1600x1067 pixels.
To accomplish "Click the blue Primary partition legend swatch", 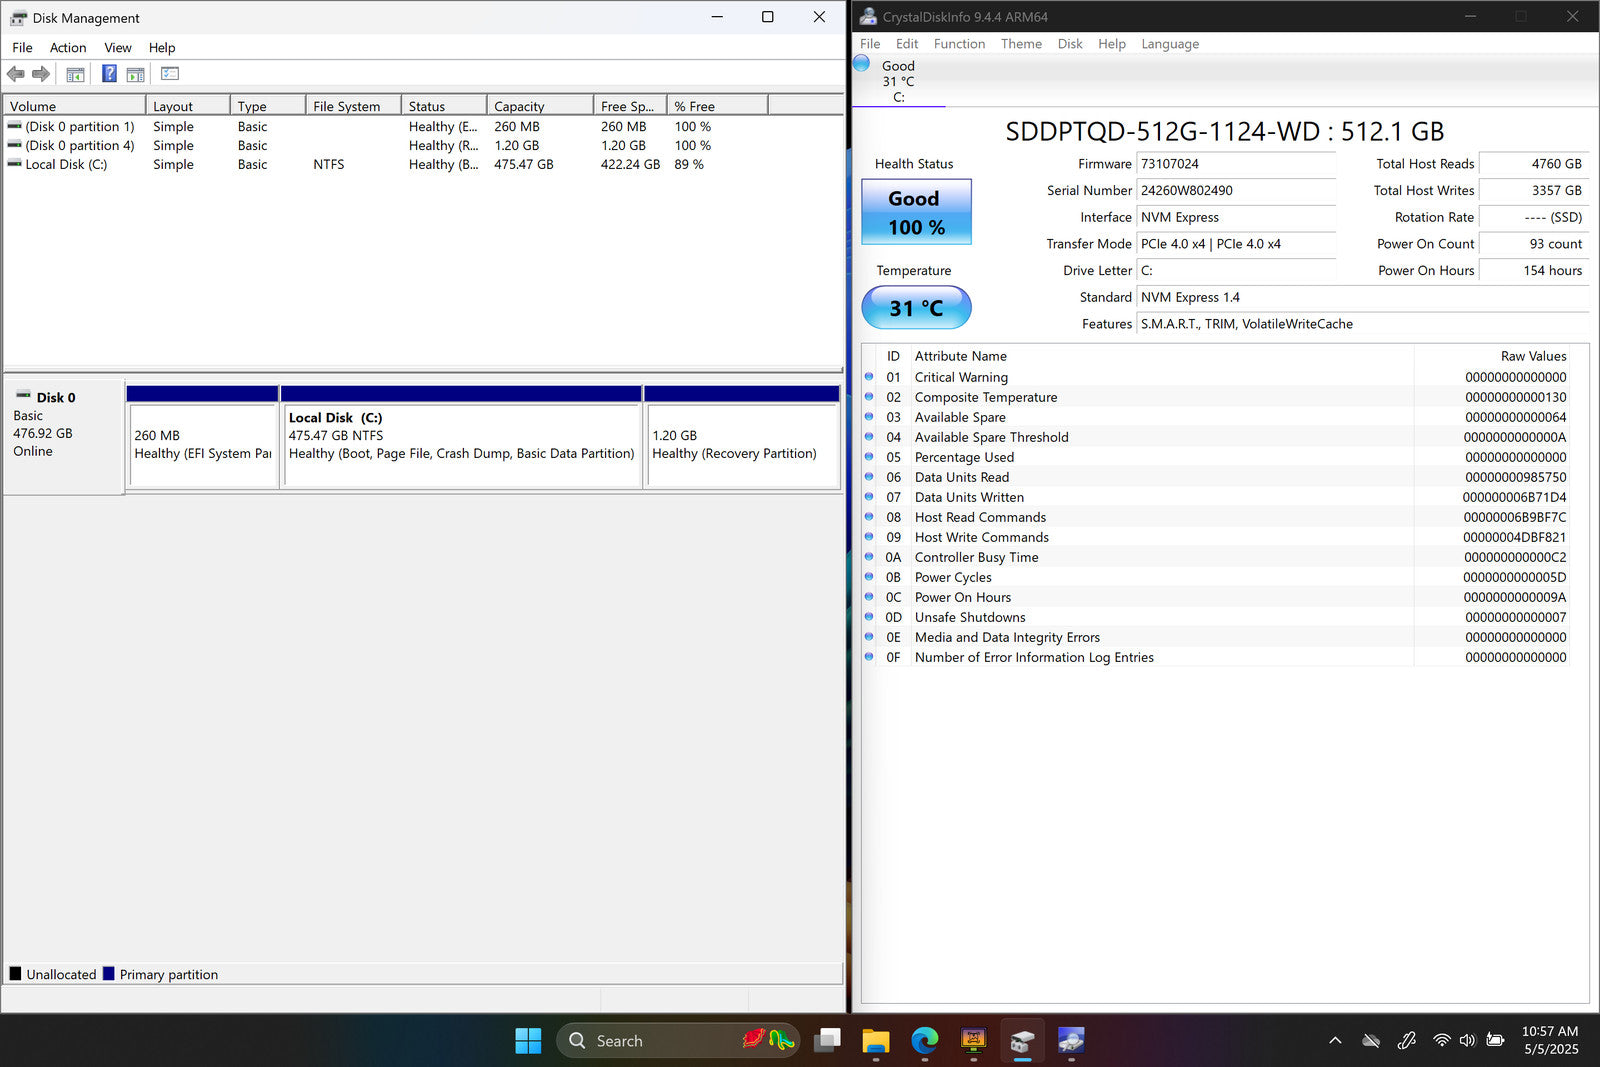I will point(109,974).
